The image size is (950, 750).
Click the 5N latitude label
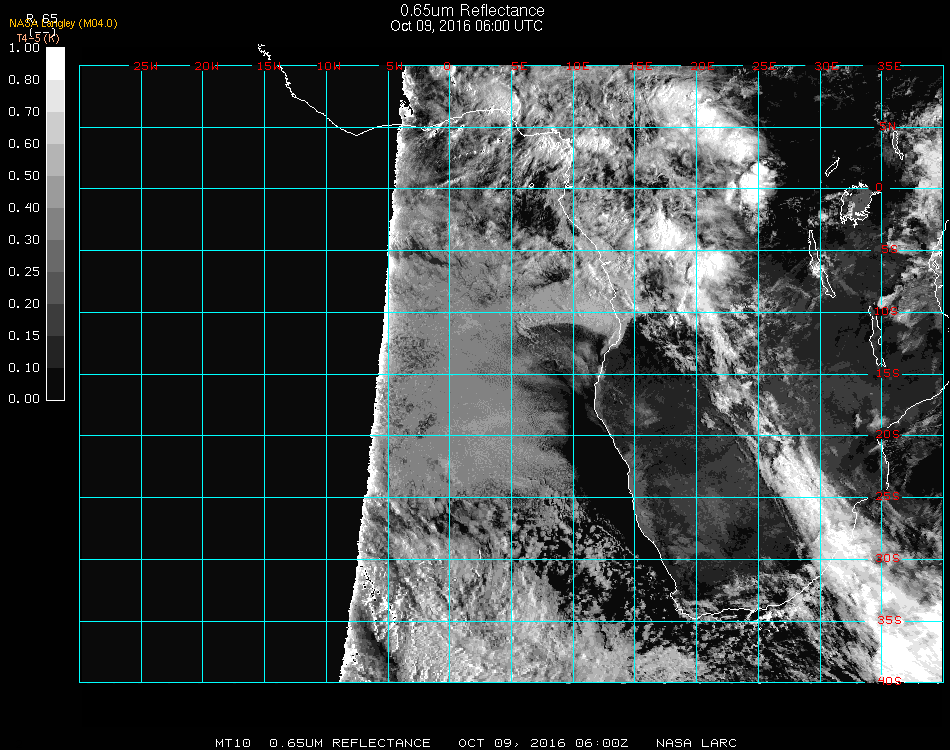pyautogui.click(x=887, y=126)
